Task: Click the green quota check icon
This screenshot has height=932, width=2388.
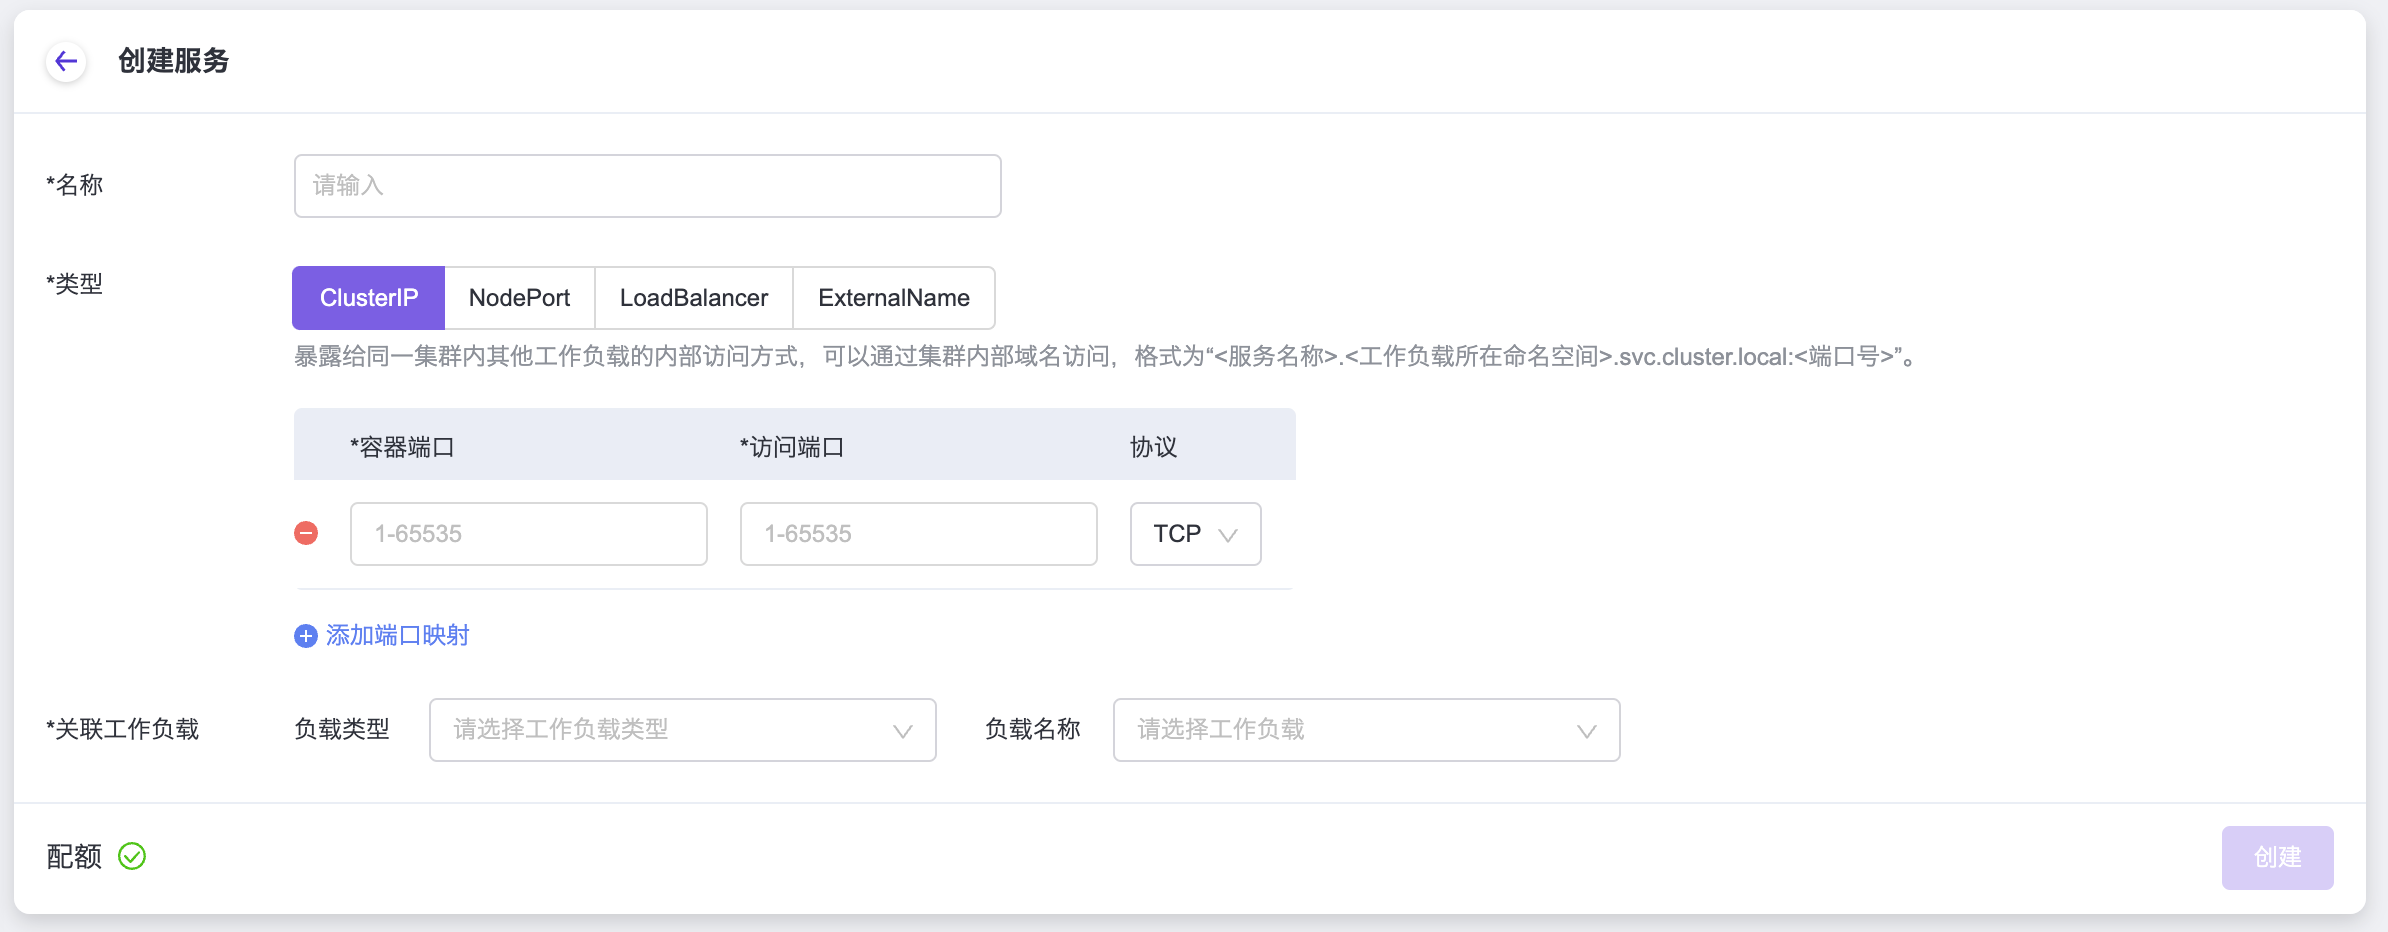Action: point(132,857)
